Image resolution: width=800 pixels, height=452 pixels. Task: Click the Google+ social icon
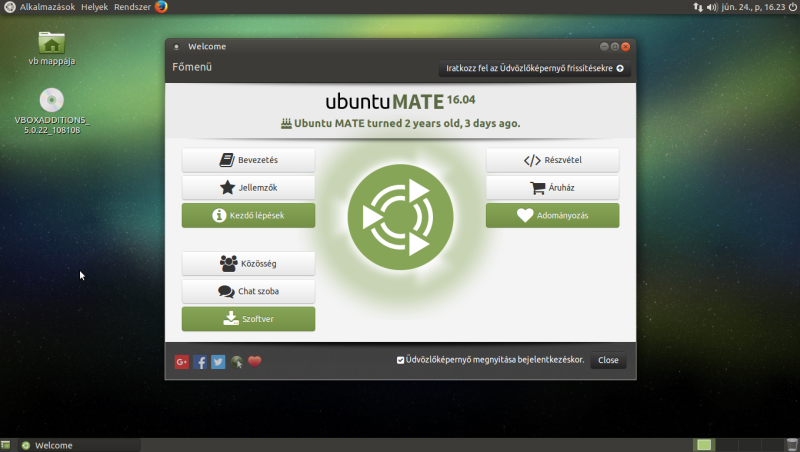coord(182,362)
